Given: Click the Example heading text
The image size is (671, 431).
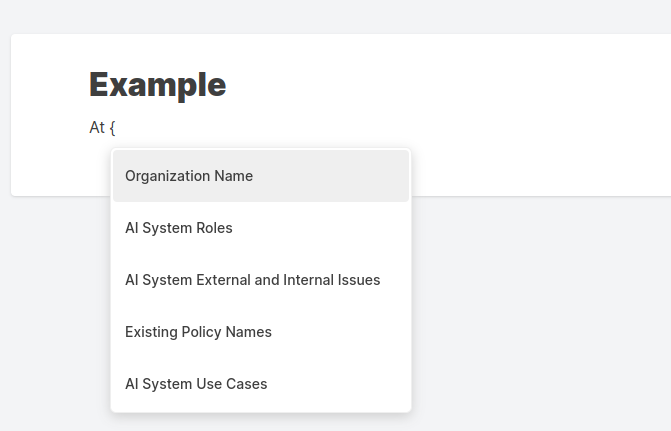Looking at the screenshot, I should coord(157,85).
